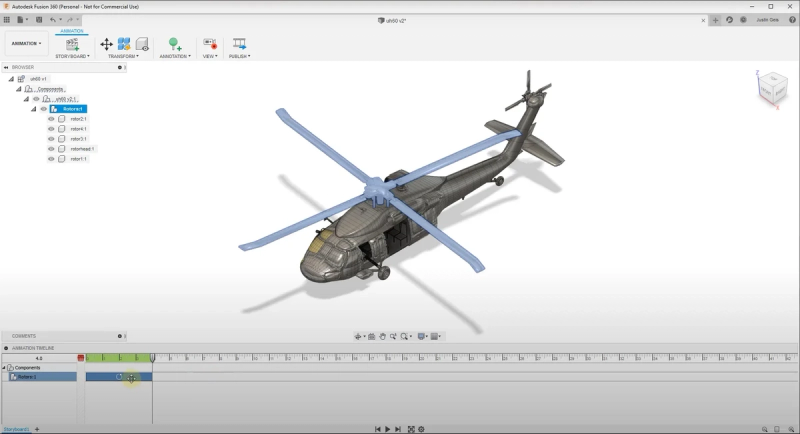Open the ANIMATION workspace dropdown
800x434 pixels.
[27, 43]
